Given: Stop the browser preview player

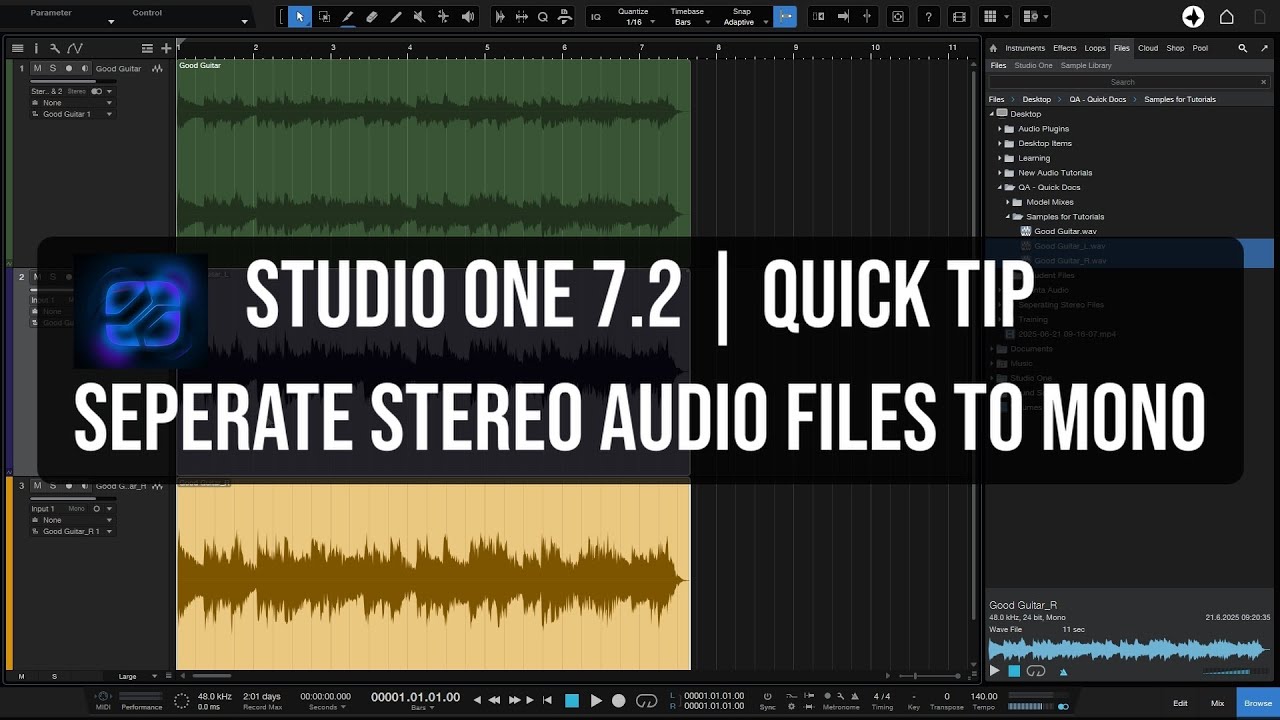Looking at the screenshot, I should click(x=1014, y=671).
